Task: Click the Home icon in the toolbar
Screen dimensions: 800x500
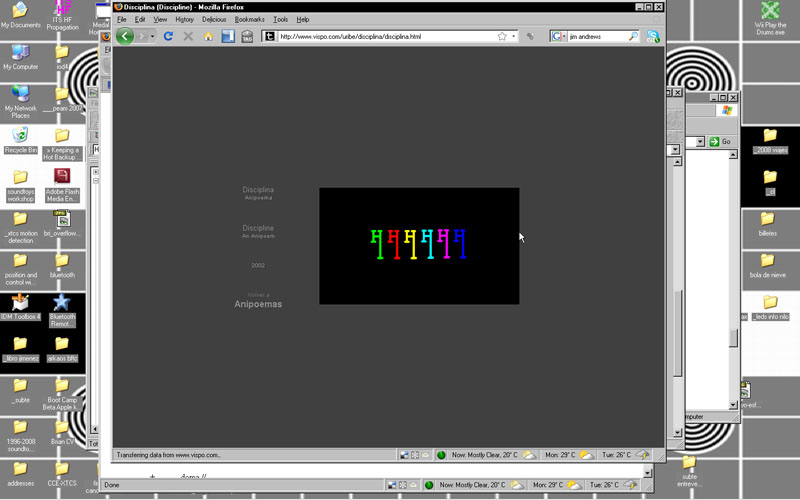Action: click(x=208, y=36)
